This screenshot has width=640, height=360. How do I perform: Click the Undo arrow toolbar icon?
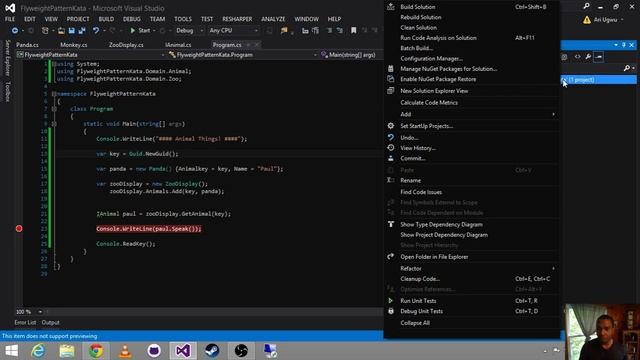pos(96,31)
